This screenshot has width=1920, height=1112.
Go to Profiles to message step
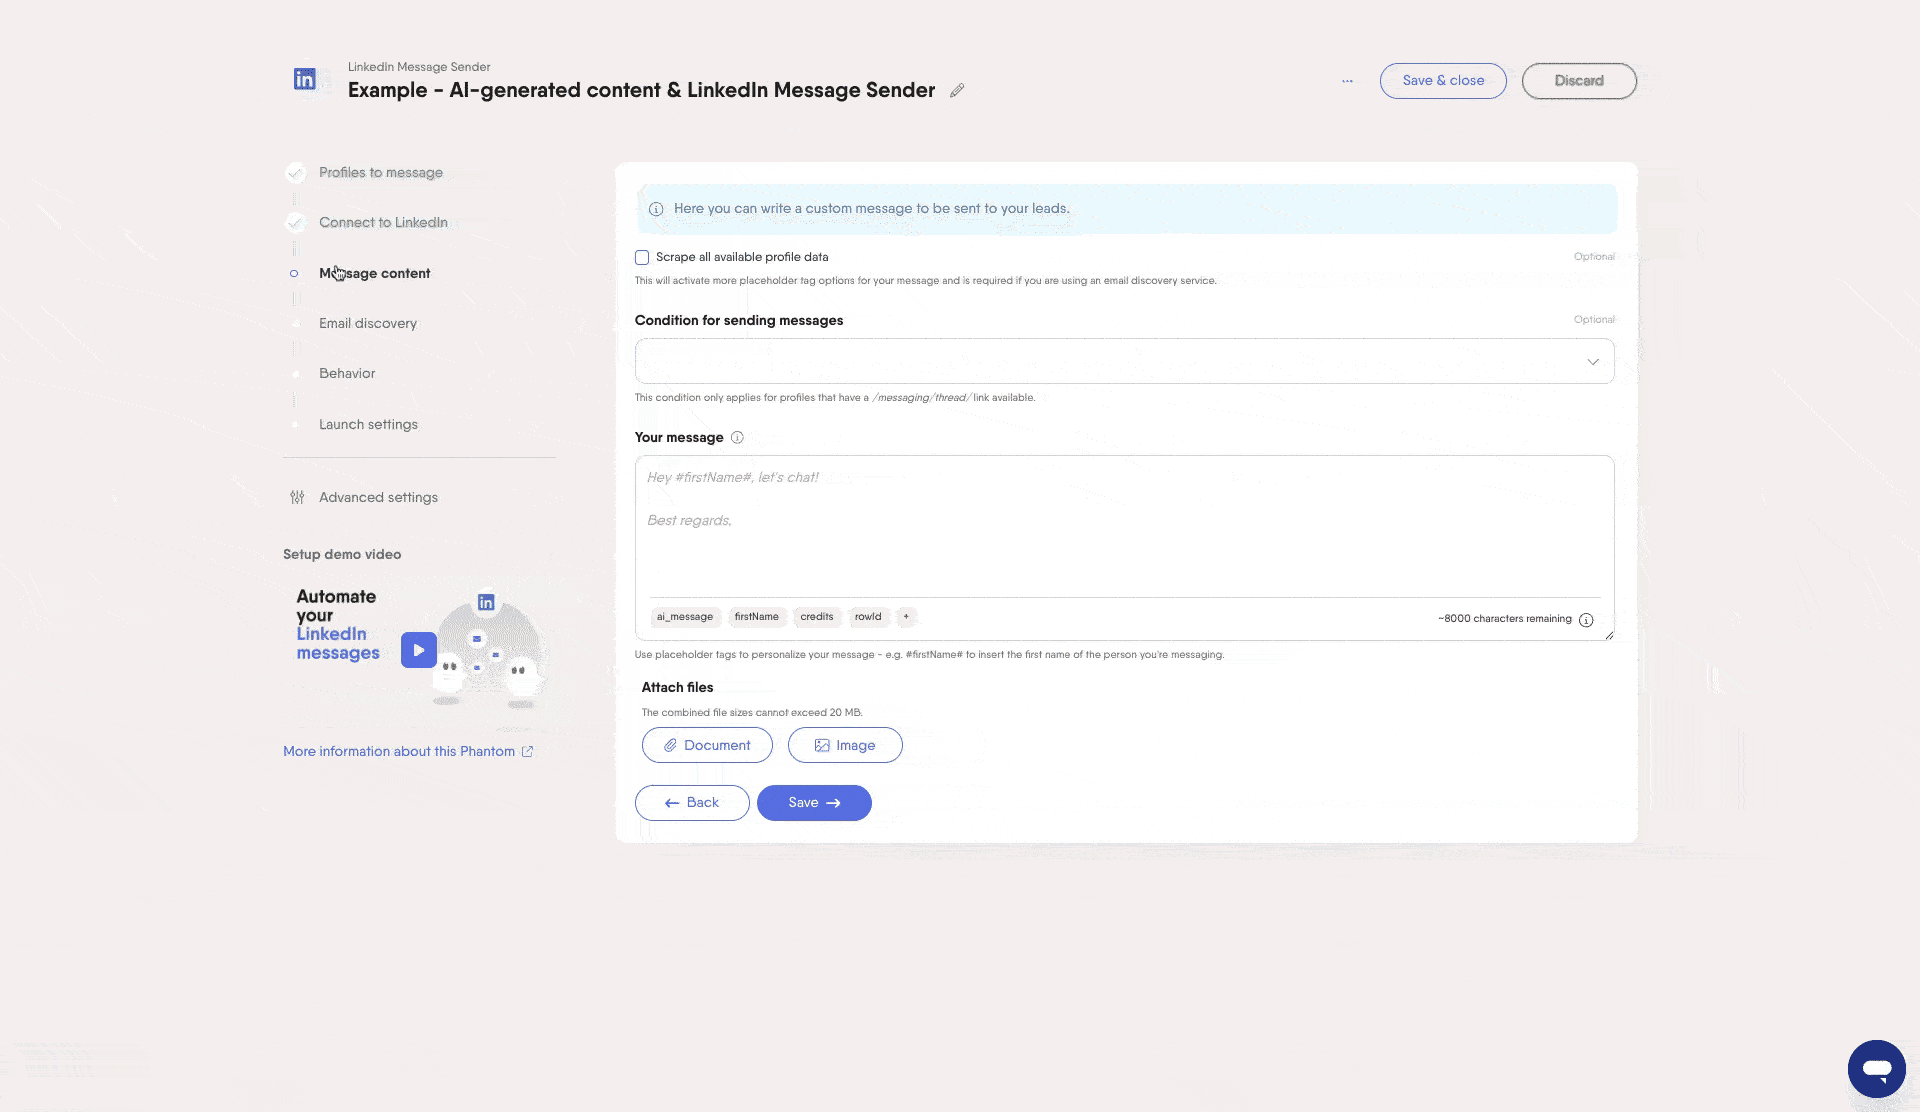(x=381, y=172)
